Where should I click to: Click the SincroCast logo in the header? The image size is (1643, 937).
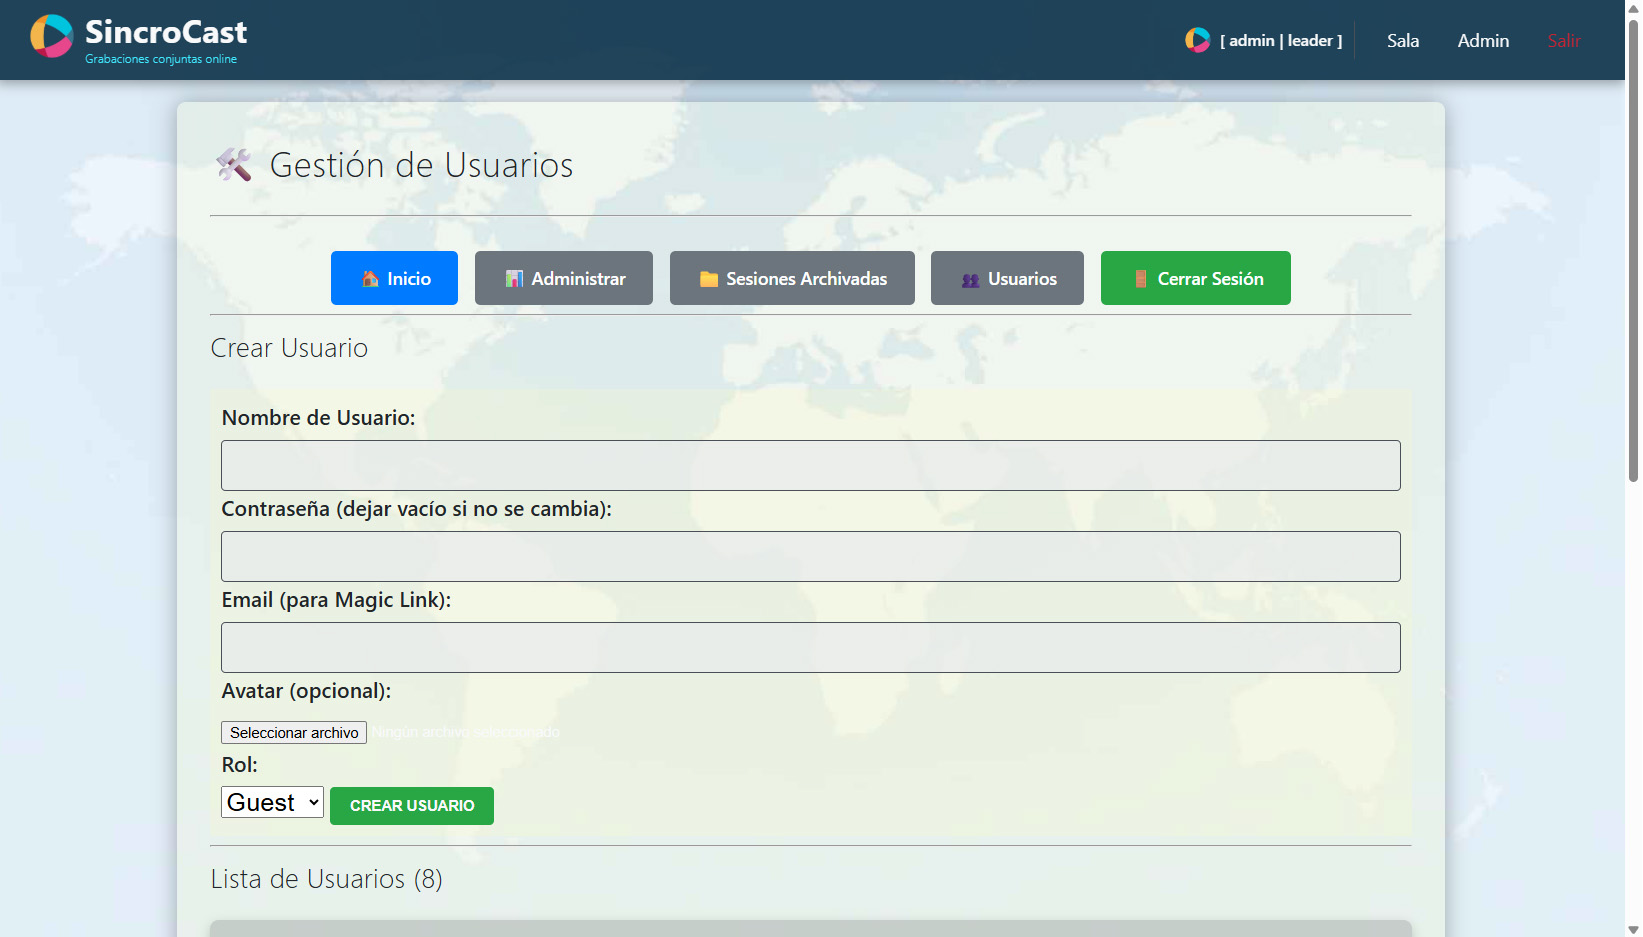click(x=137, y=38)
